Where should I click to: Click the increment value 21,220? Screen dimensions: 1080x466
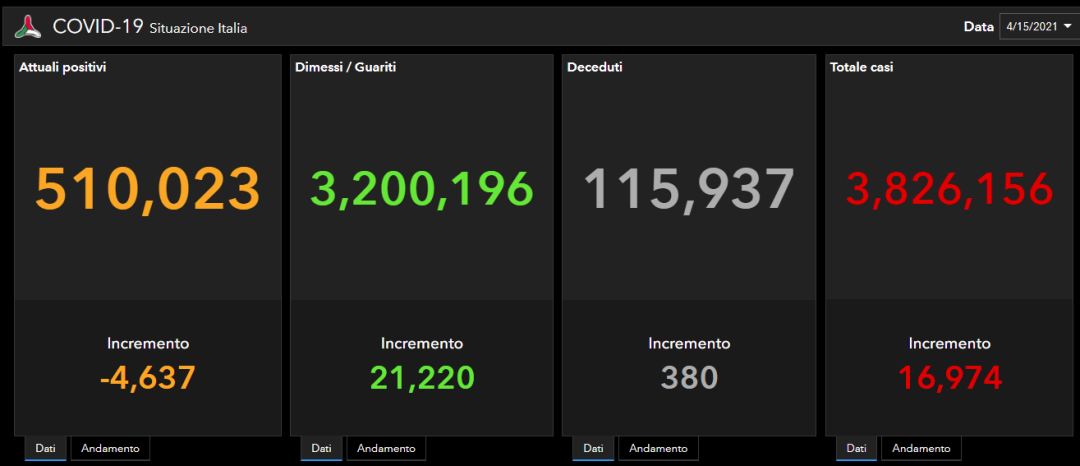click(x=422, y=377)
